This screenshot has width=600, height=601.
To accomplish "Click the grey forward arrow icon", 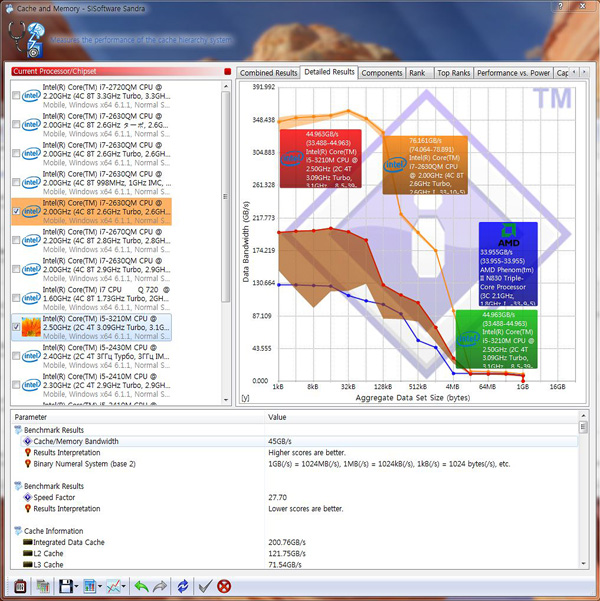I will [x=159, y=586].
